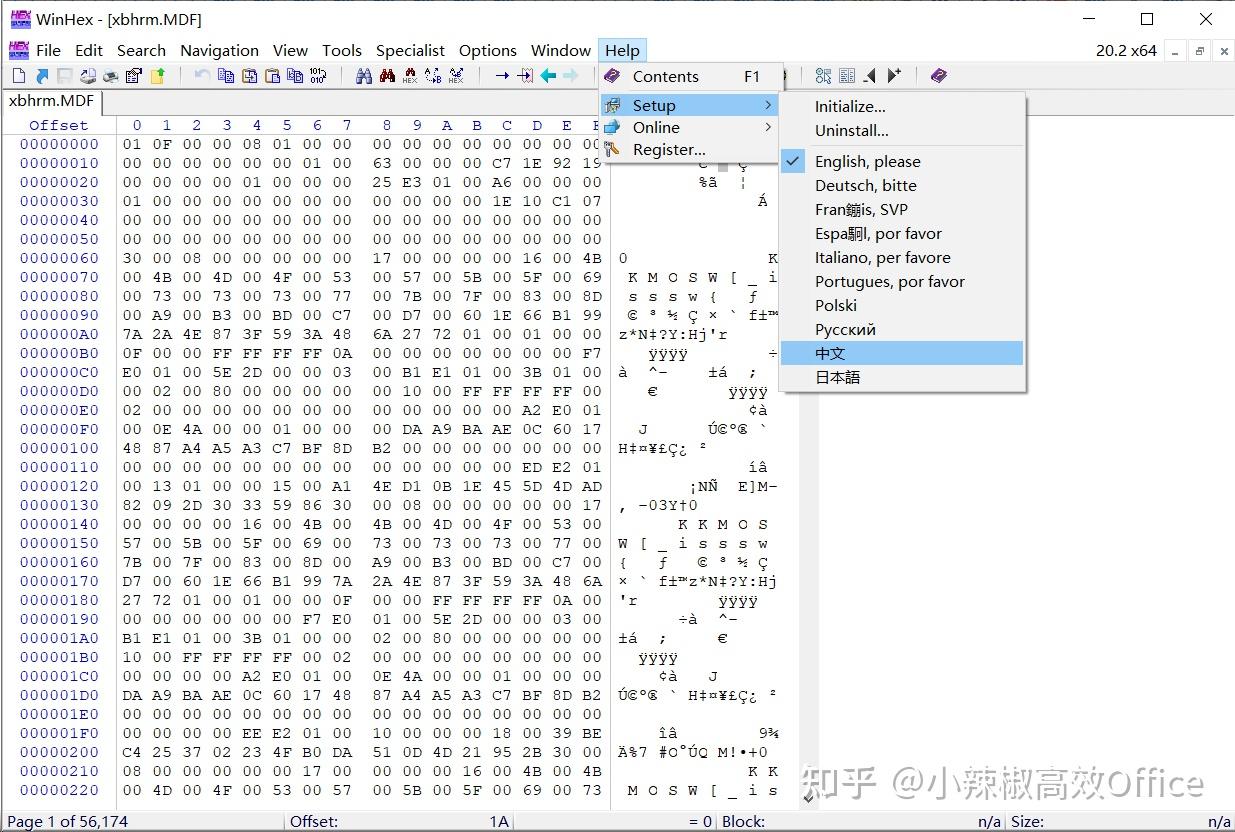Open the File menu

[48, 50]
